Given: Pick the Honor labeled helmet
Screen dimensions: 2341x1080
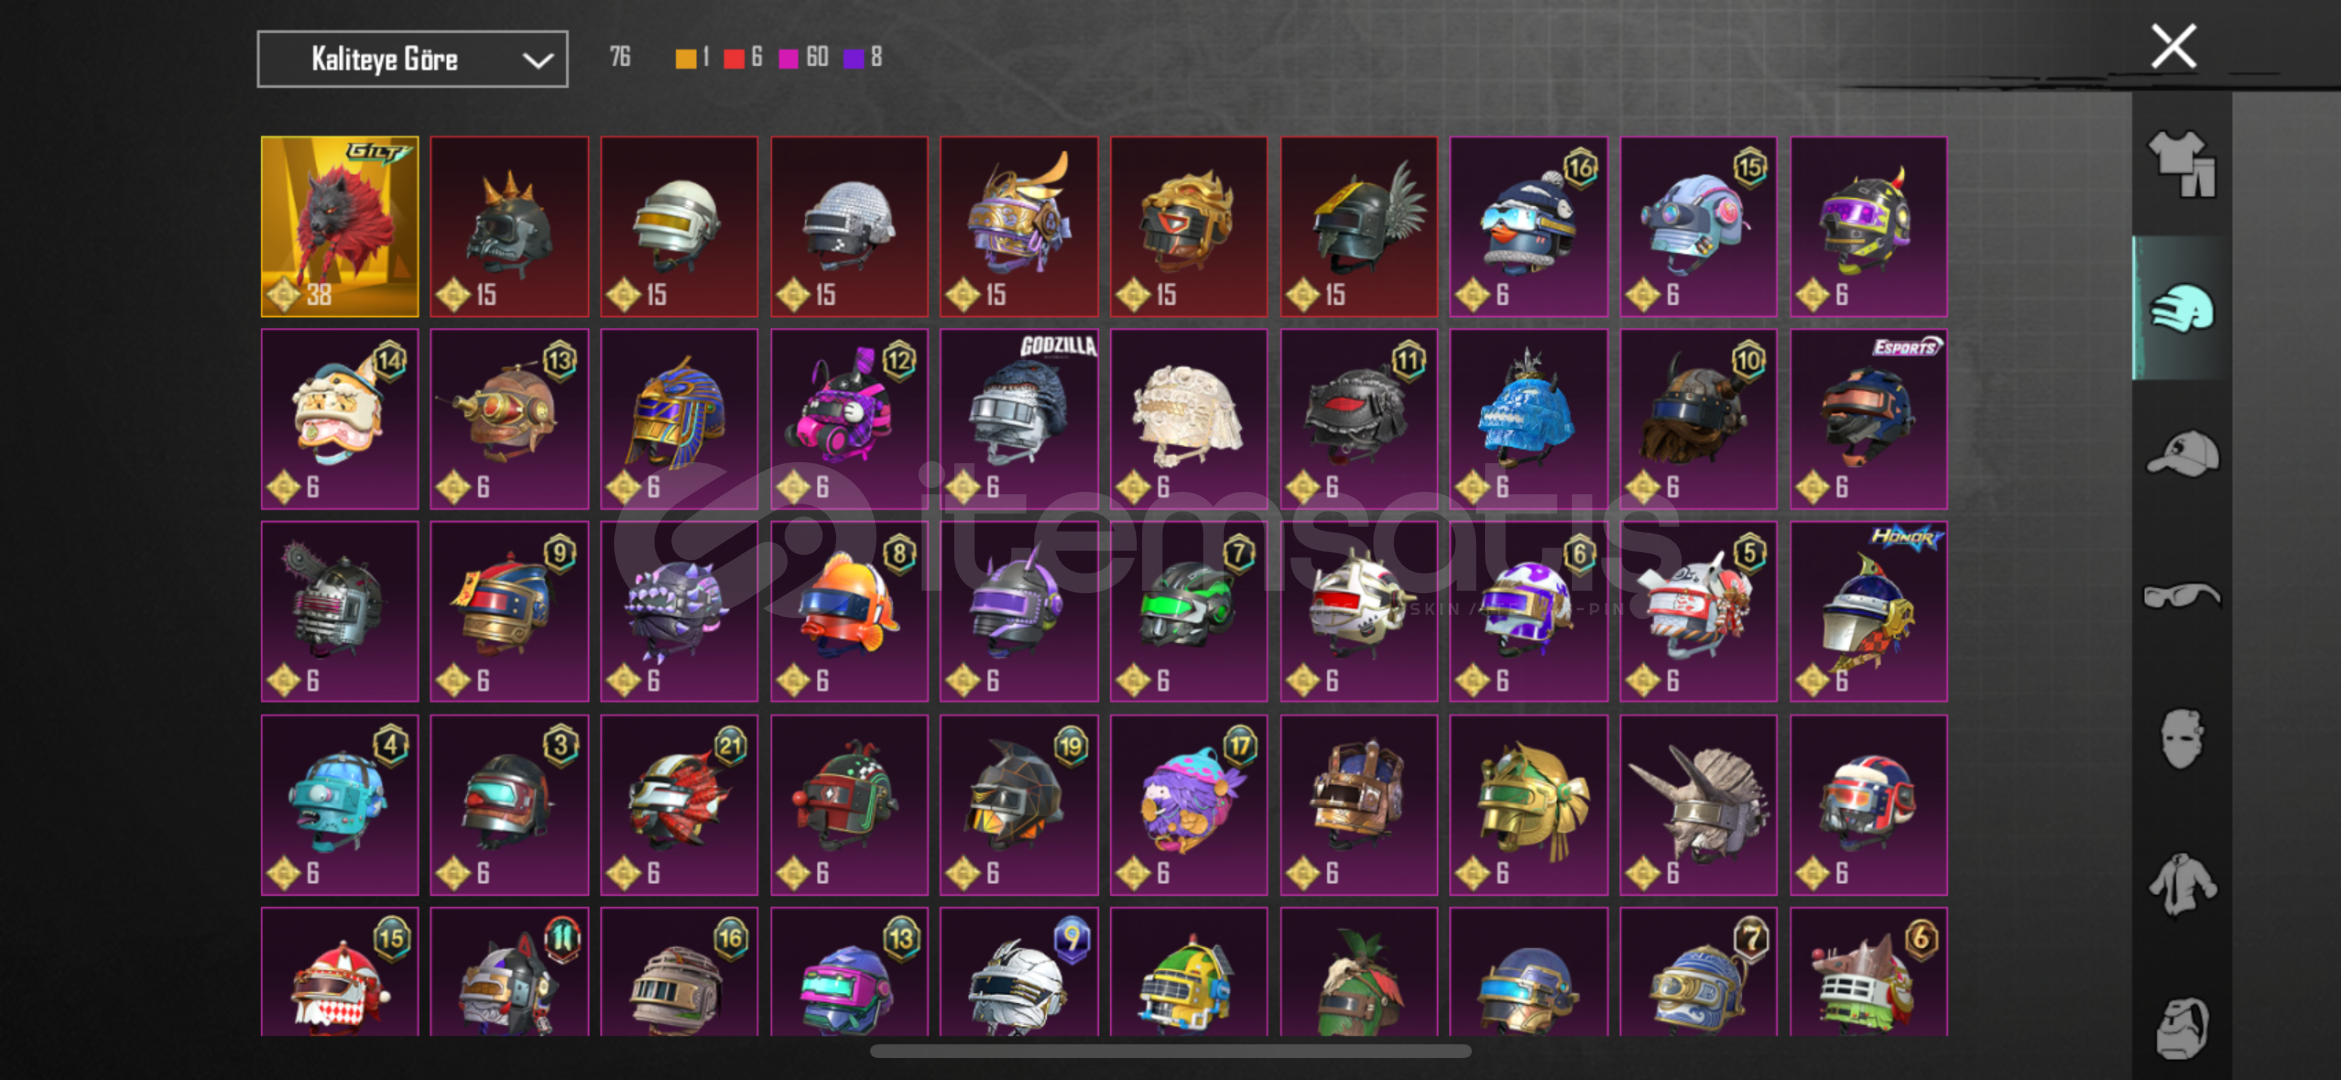Looking at the screenshot, I should pos(1868,612).
